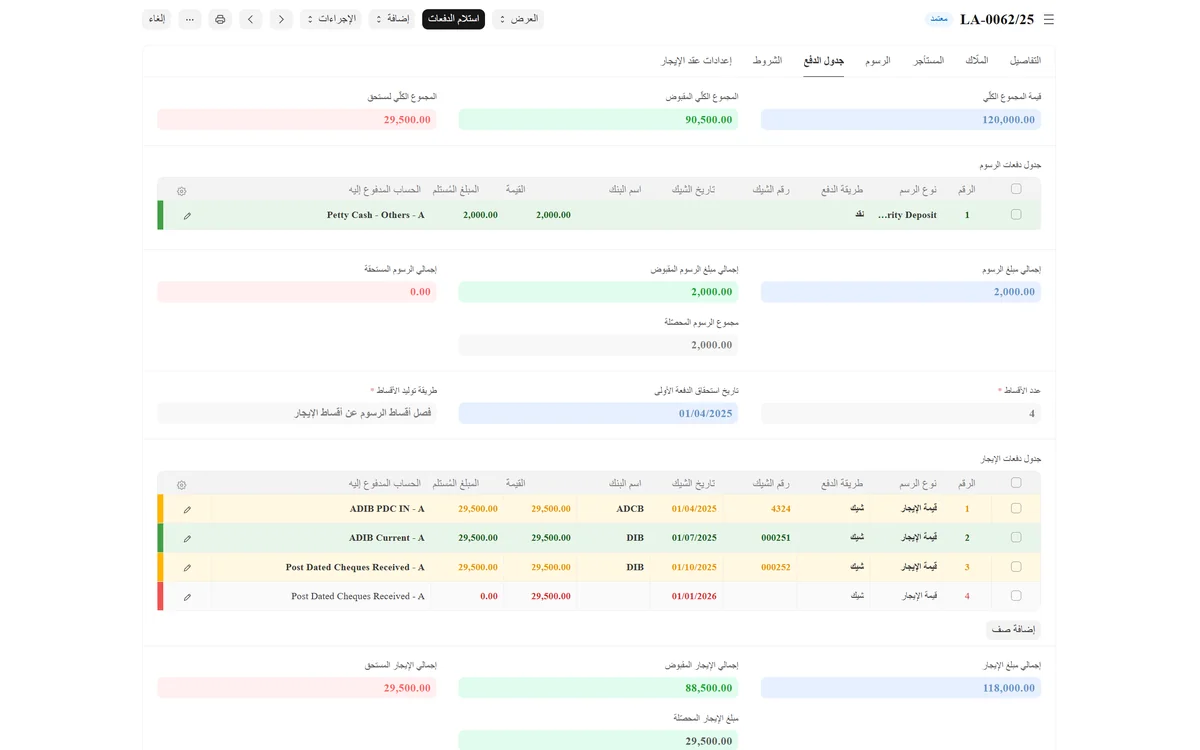1200x750 pixels.
Task: Click the المجموع الكلّي المقبوض value 90,500.00
Action: [x=598, y=119]
